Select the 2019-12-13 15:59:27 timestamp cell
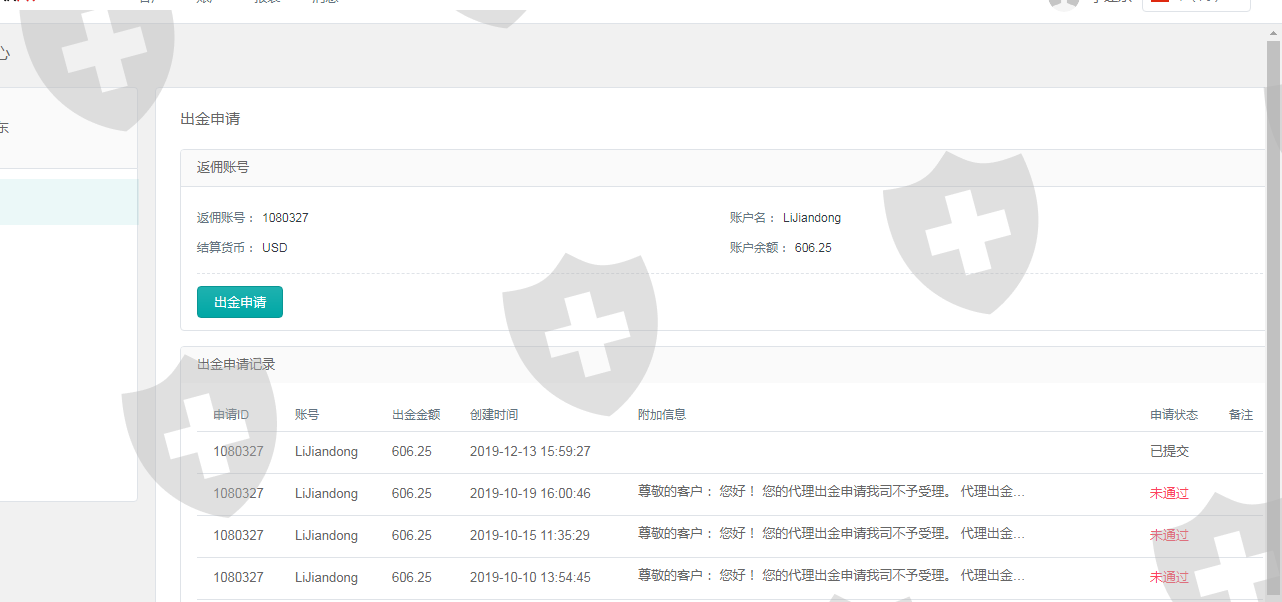The width and height of the screenshot is (1282, 602). (530, 452)
